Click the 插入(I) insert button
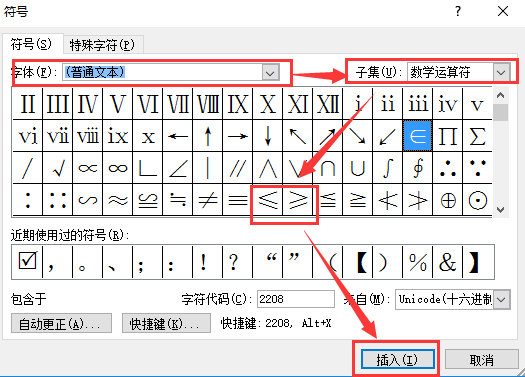525x377 pixels. [x=397, y=360]
